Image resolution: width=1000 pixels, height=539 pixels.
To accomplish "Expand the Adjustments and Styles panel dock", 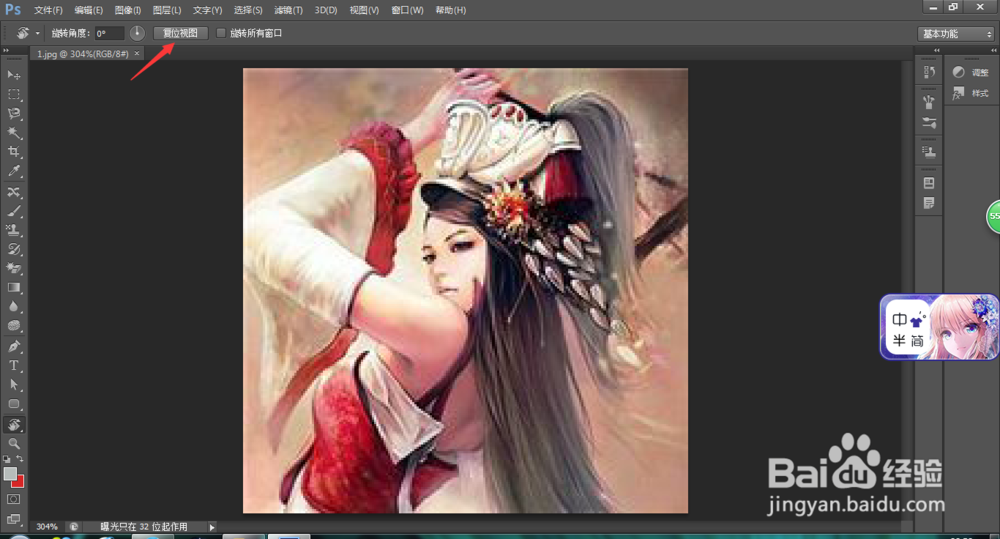I will tap(993, 50).
